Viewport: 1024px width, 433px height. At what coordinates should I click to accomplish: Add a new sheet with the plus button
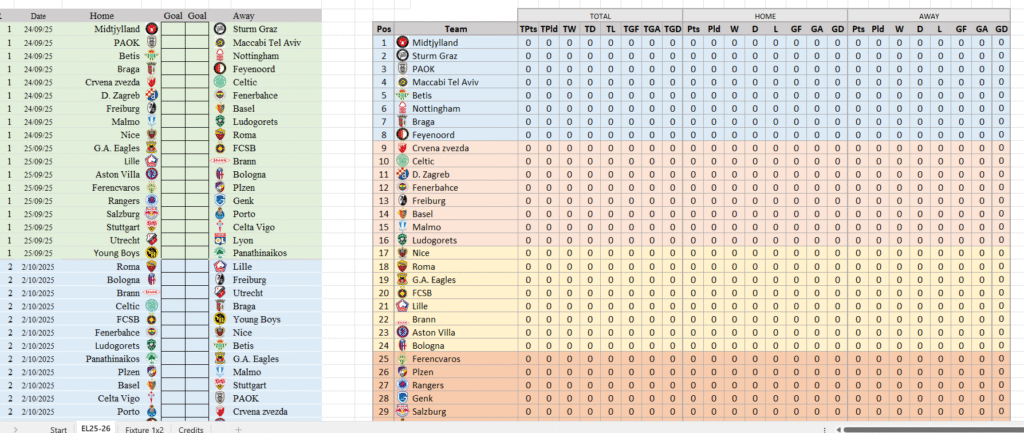click(x=238, y=428)
